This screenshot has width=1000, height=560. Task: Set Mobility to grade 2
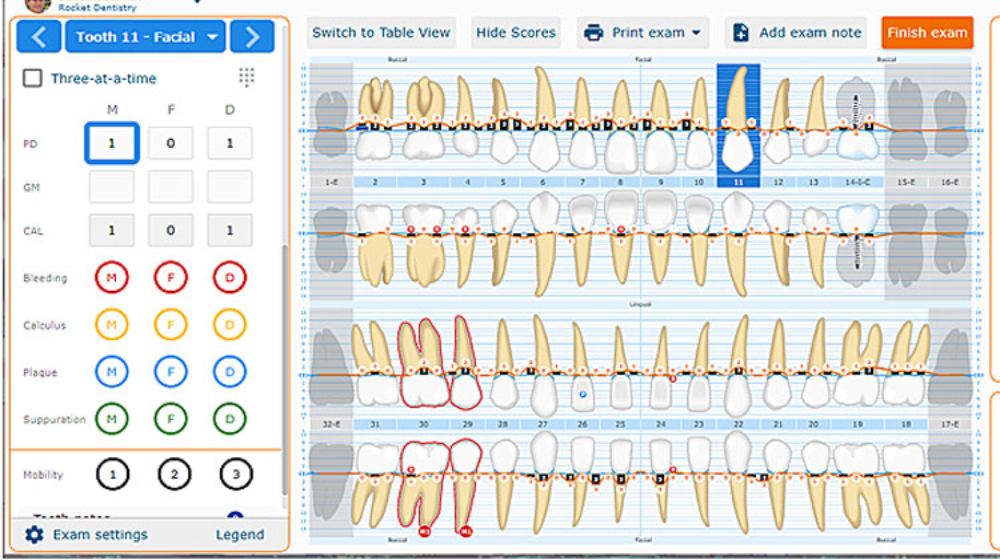click(171, 474)
